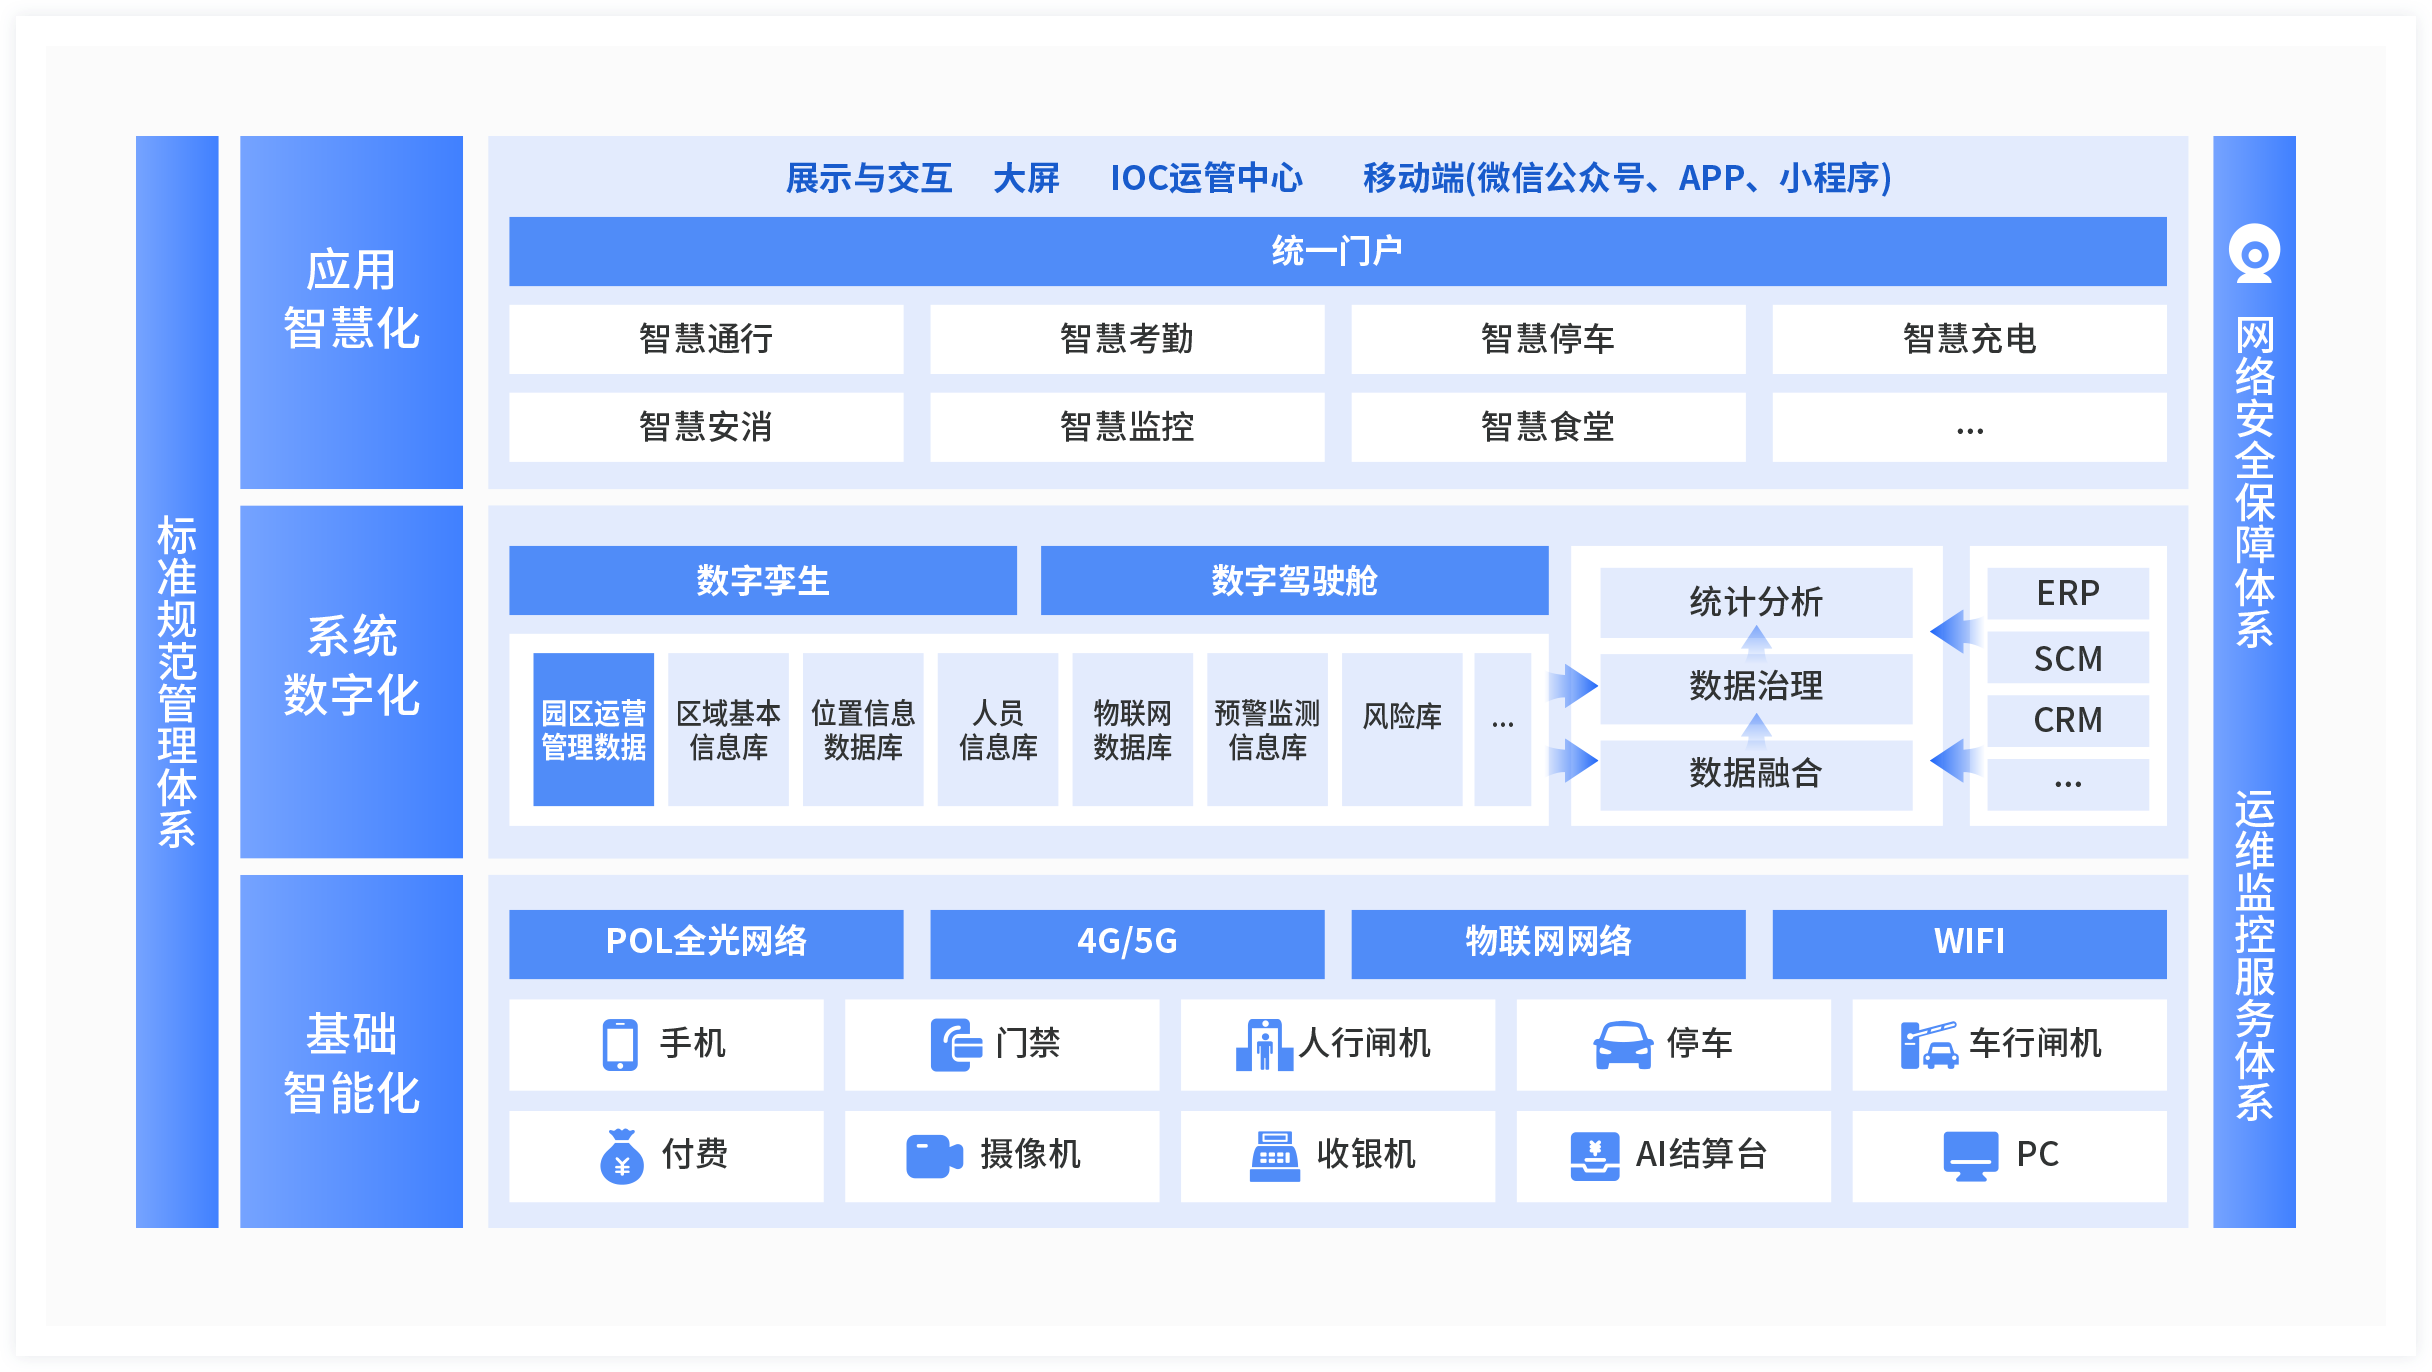The width and height of the screenshot is (2432, 1372).
Task: Select the 统一门户 banner
Action: (x=1337, y=251)
